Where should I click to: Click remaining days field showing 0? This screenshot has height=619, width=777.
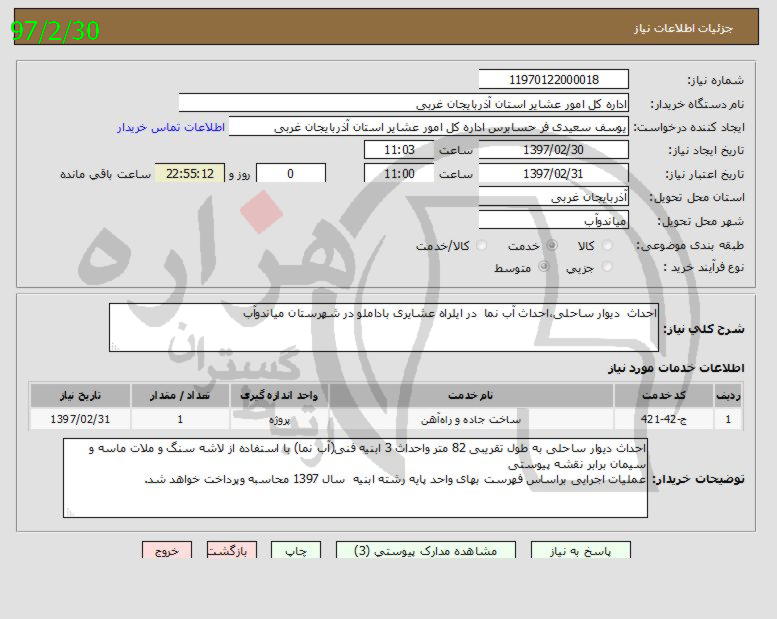tap(290, 173)
